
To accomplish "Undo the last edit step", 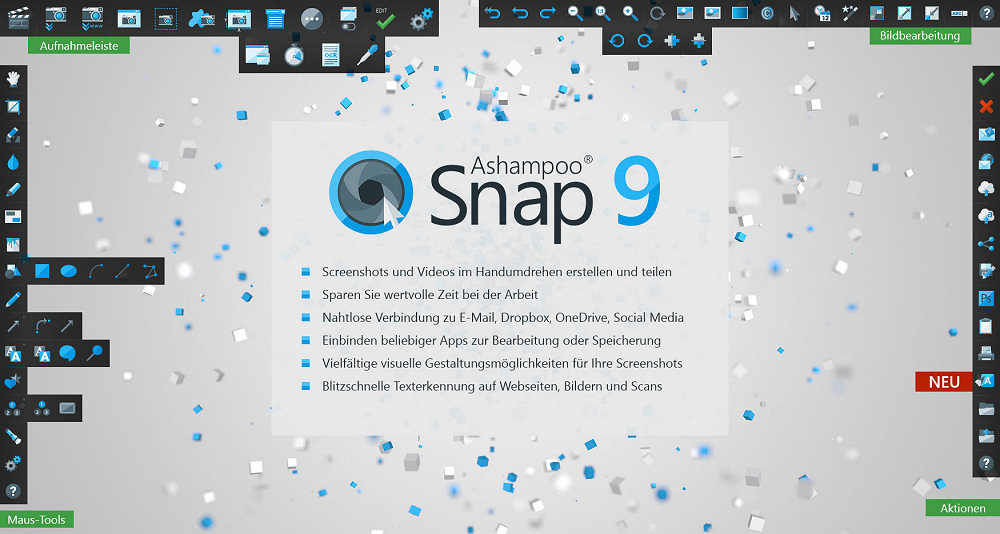I will [x=520, y=13].
